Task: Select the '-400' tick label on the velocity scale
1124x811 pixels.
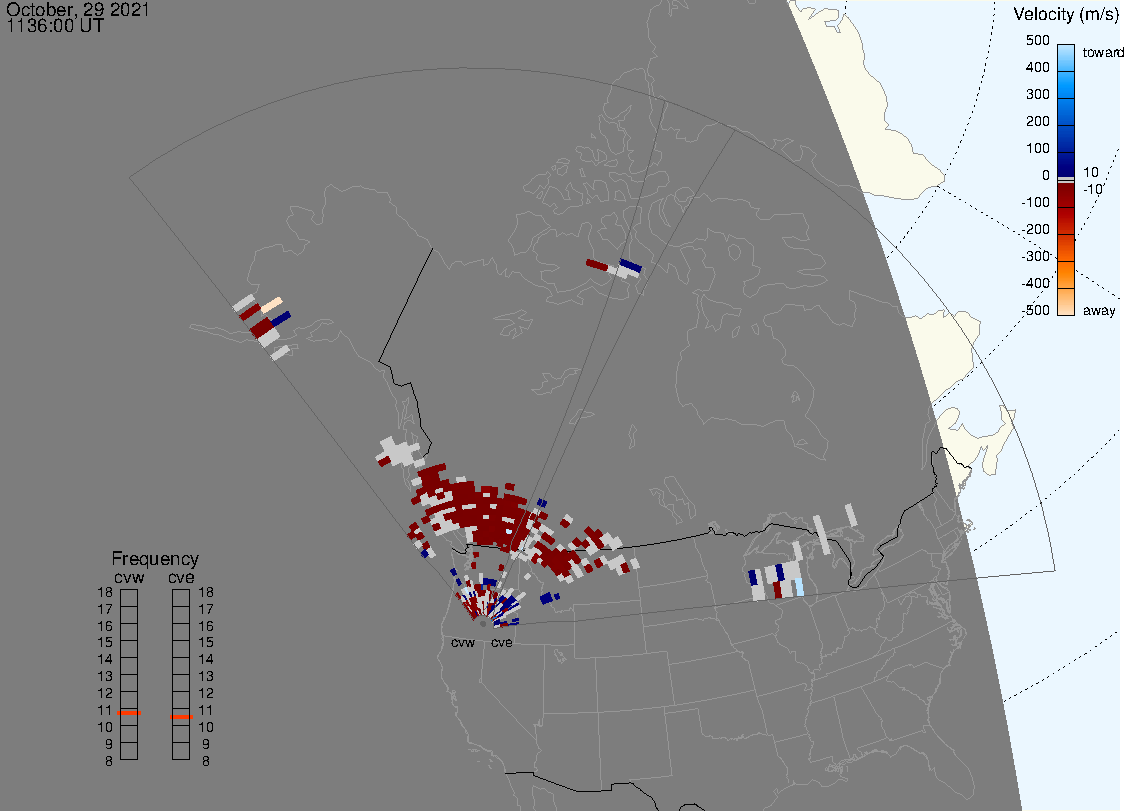Action: [x=1035, y=283]
